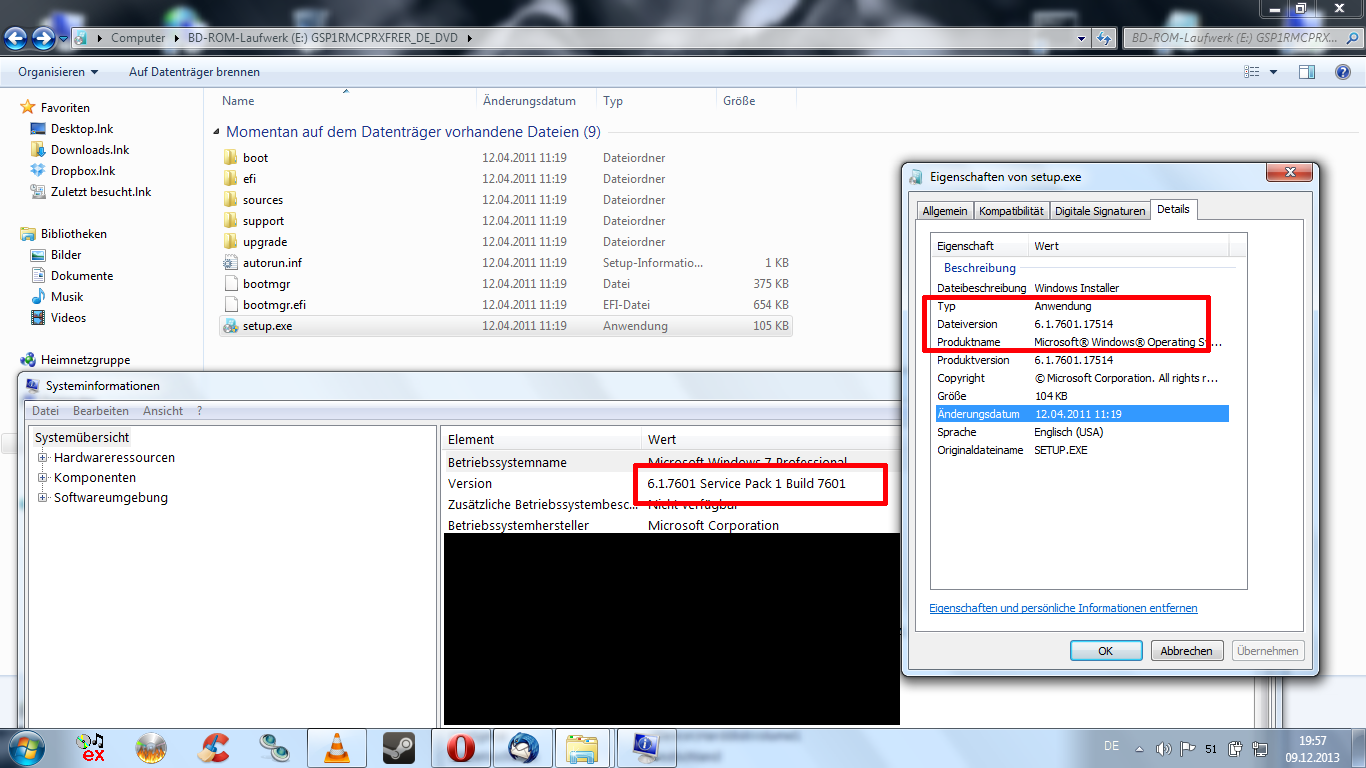Select the upgrade folder
This screenshot has height=768, width=1366.
point(265,242)
